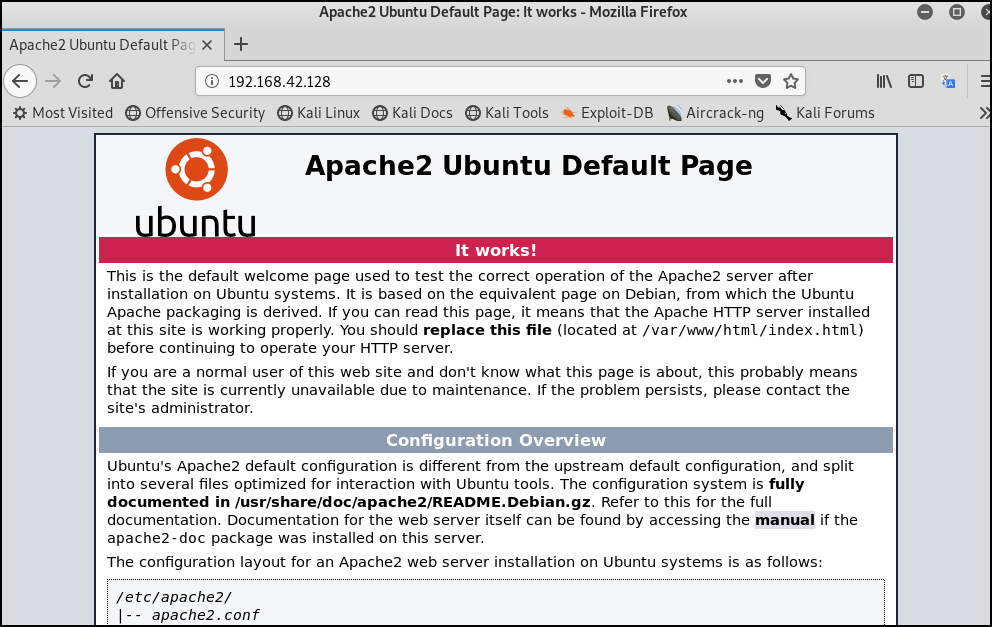The height and width of the screenshot is (627, 992).
Task: Open page actions three-dot menu
Action: (x=735, y=82)
